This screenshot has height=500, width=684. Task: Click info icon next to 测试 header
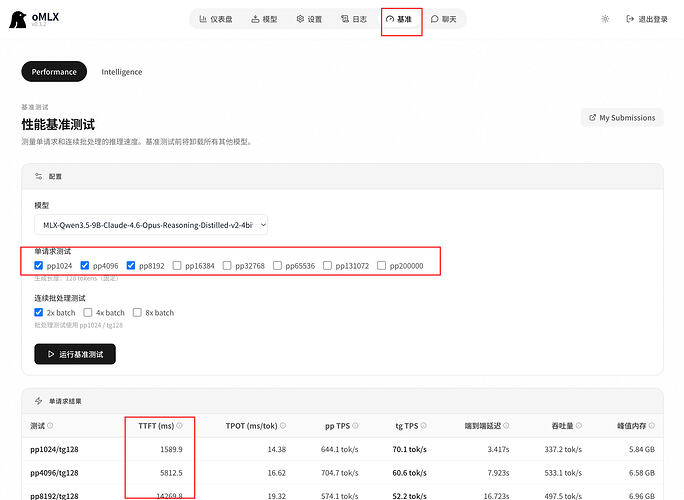click(50, 425)
